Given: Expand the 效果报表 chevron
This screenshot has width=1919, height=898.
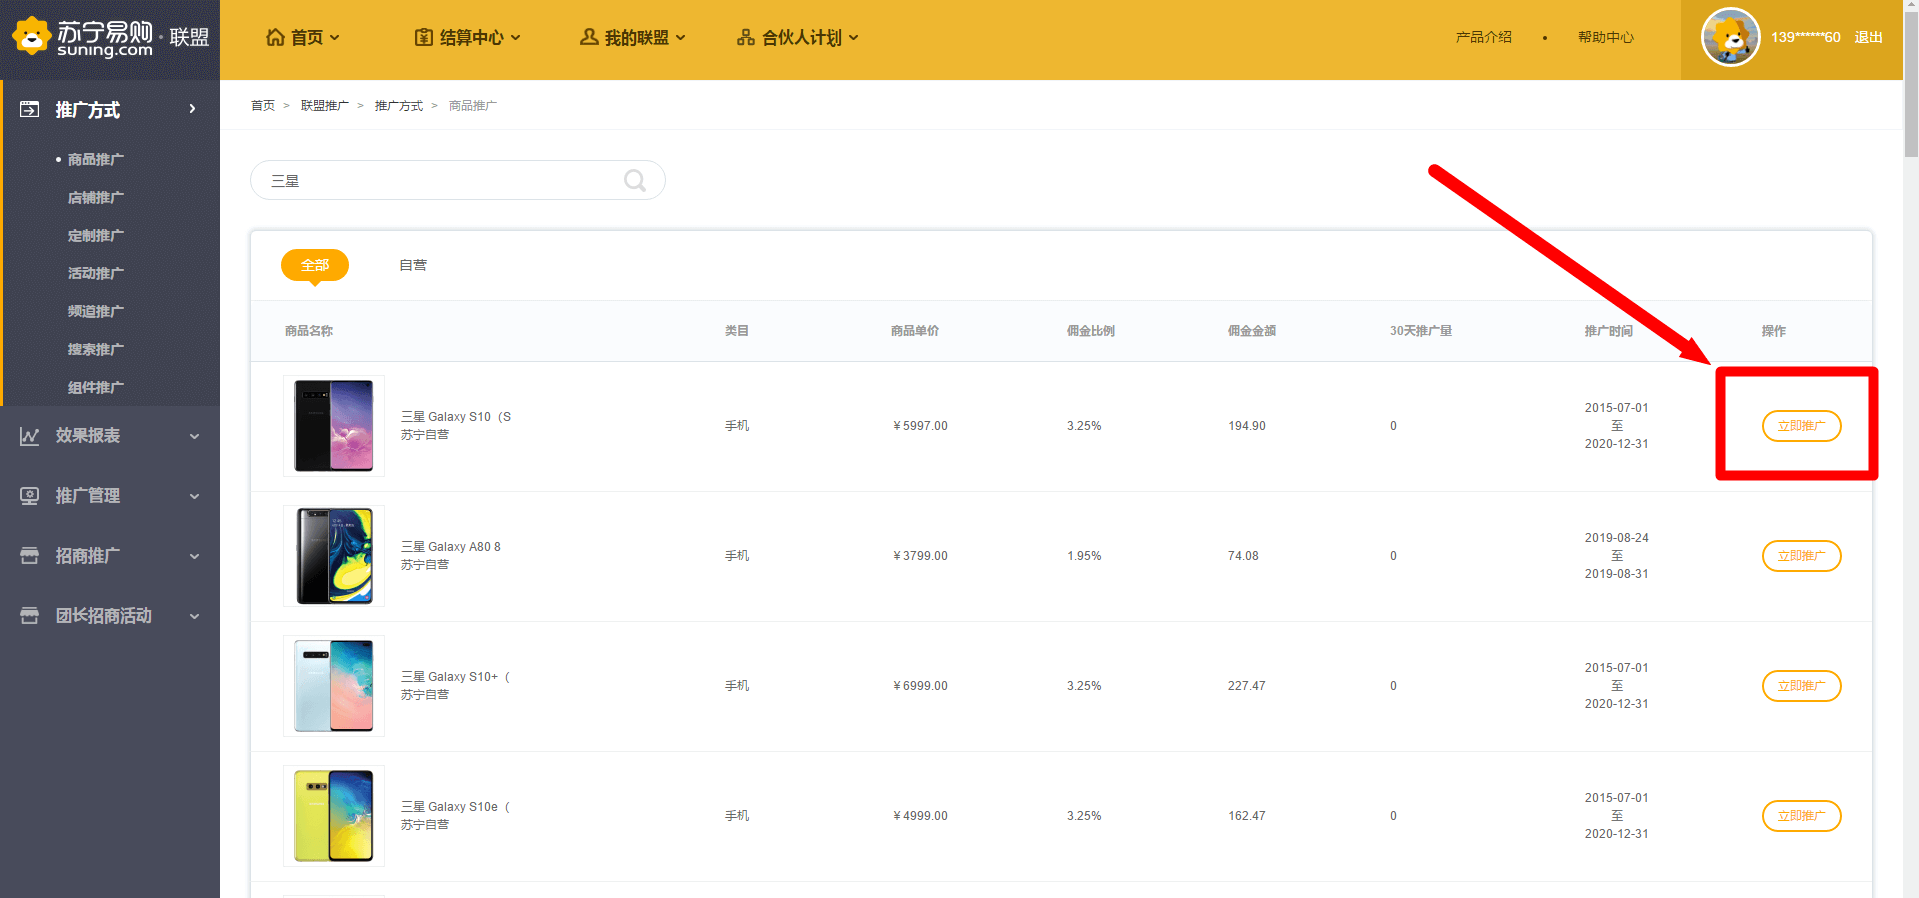Looking at the screenshot, I should (195, 436).
